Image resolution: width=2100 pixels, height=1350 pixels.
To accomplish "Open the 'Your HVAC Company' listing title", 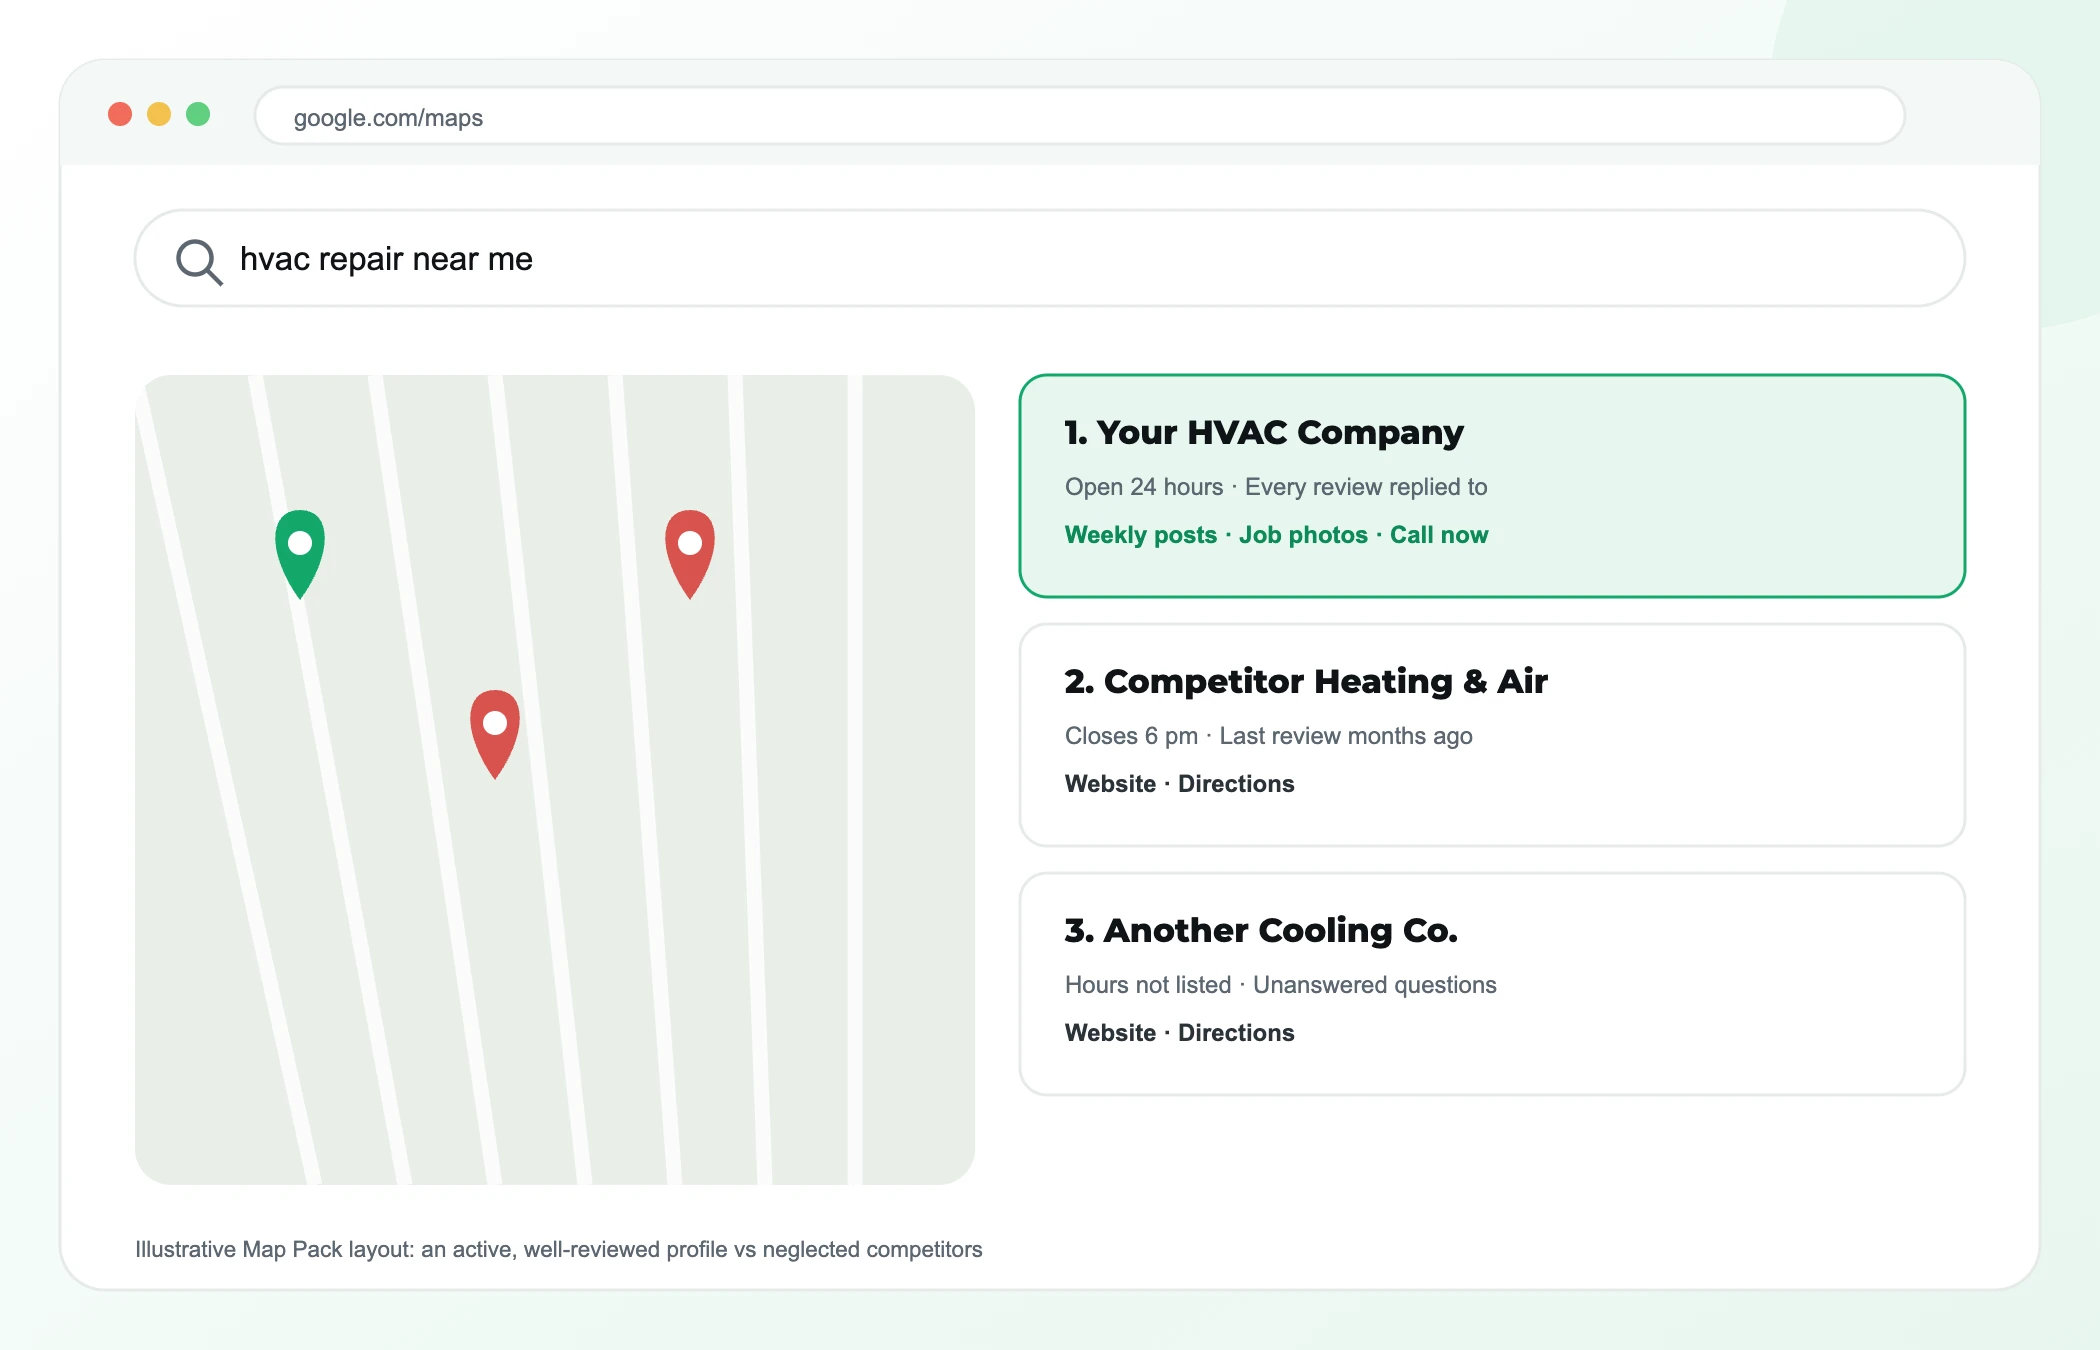I will (x=1264, y=432).
